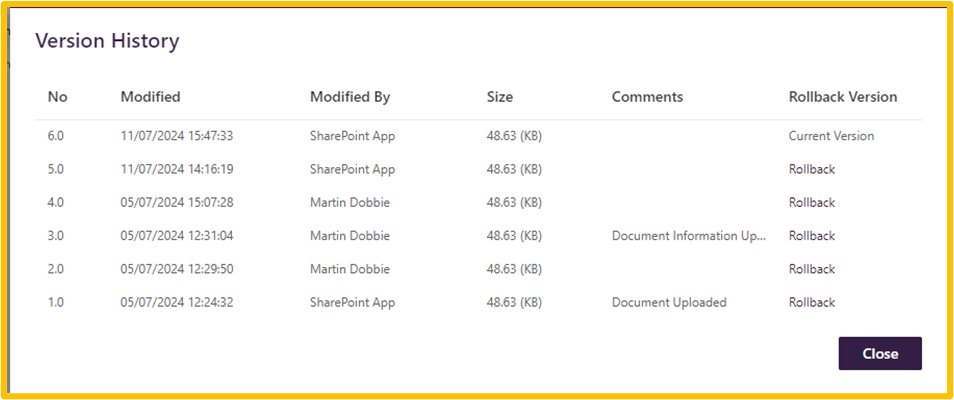Click the Current Version label

pos(831,136)
